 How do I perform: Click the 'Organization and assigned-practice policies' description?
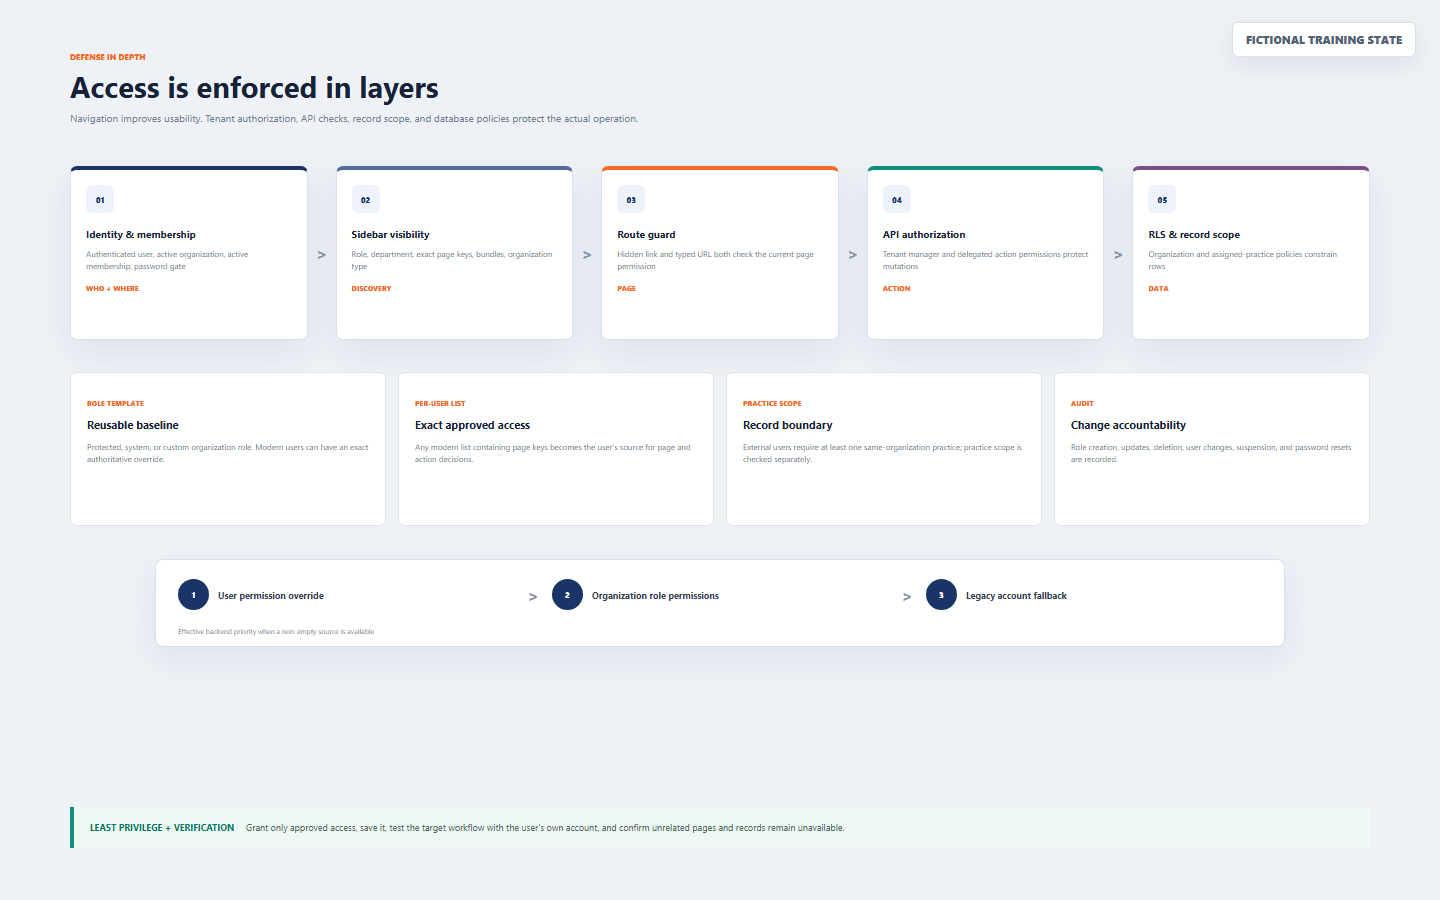pos(1243,260)
